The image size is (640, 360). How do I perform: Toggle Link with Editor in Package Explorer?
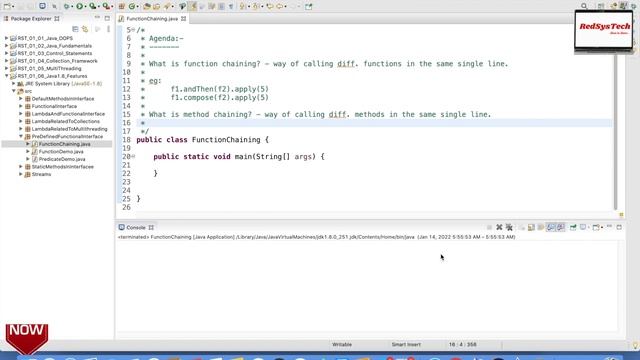[85, 29]
